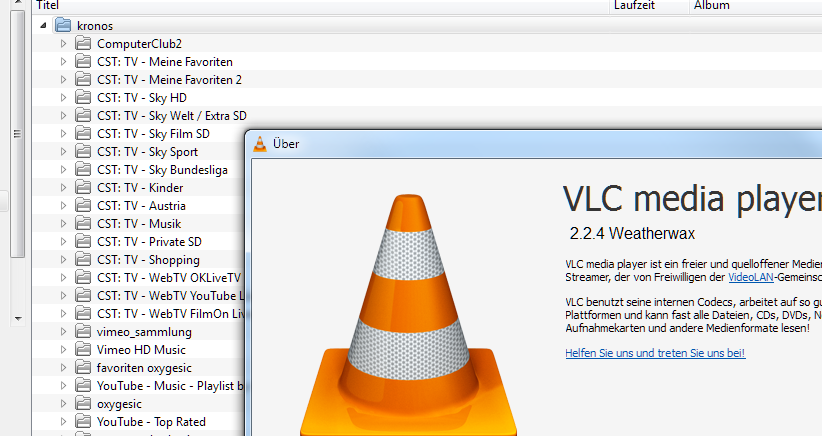822x436 pixels.
Task: Click folder icon for YouTube - Top Rated
Action: pyautogui.click(x=83, y=422)
